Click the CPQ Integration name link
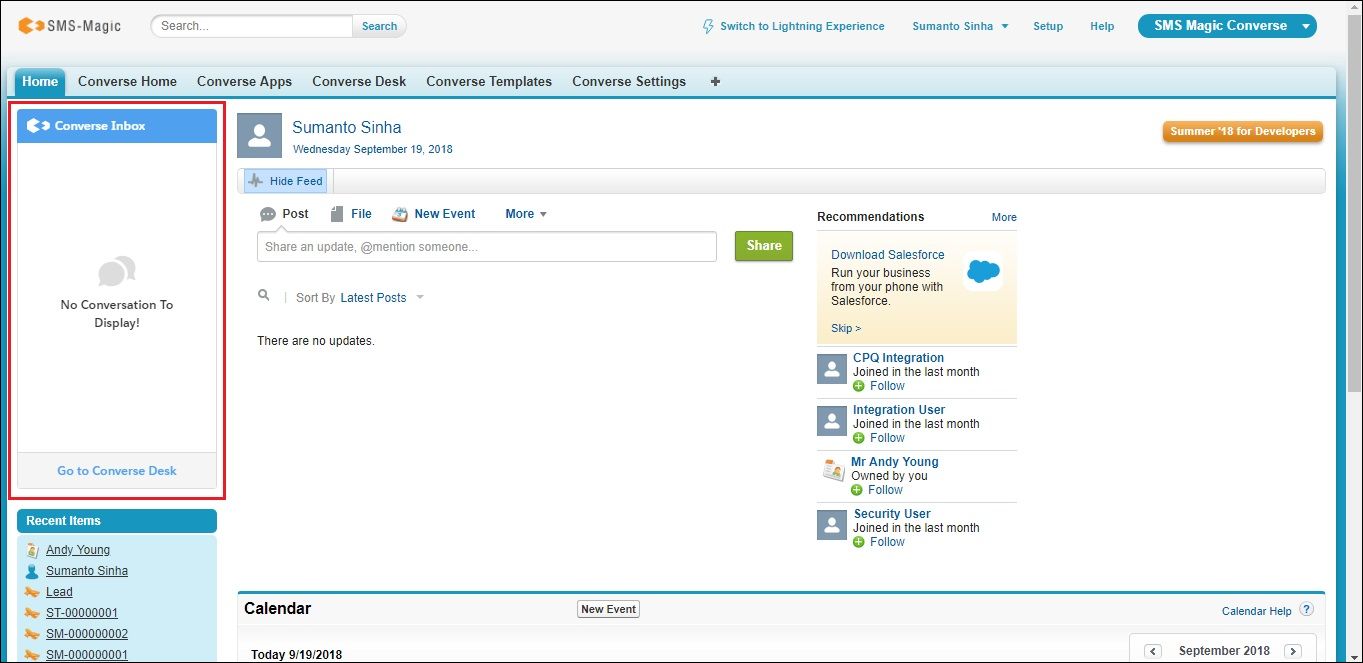This screenshot has height=663, width=1363. coord(898,358)
